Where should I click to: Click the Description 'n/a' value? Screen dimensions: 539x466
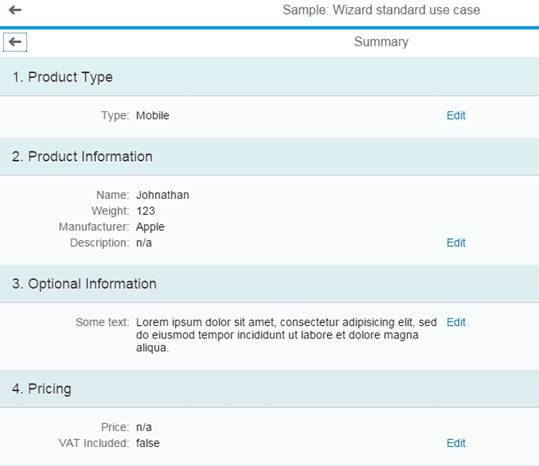click(144, 243)
